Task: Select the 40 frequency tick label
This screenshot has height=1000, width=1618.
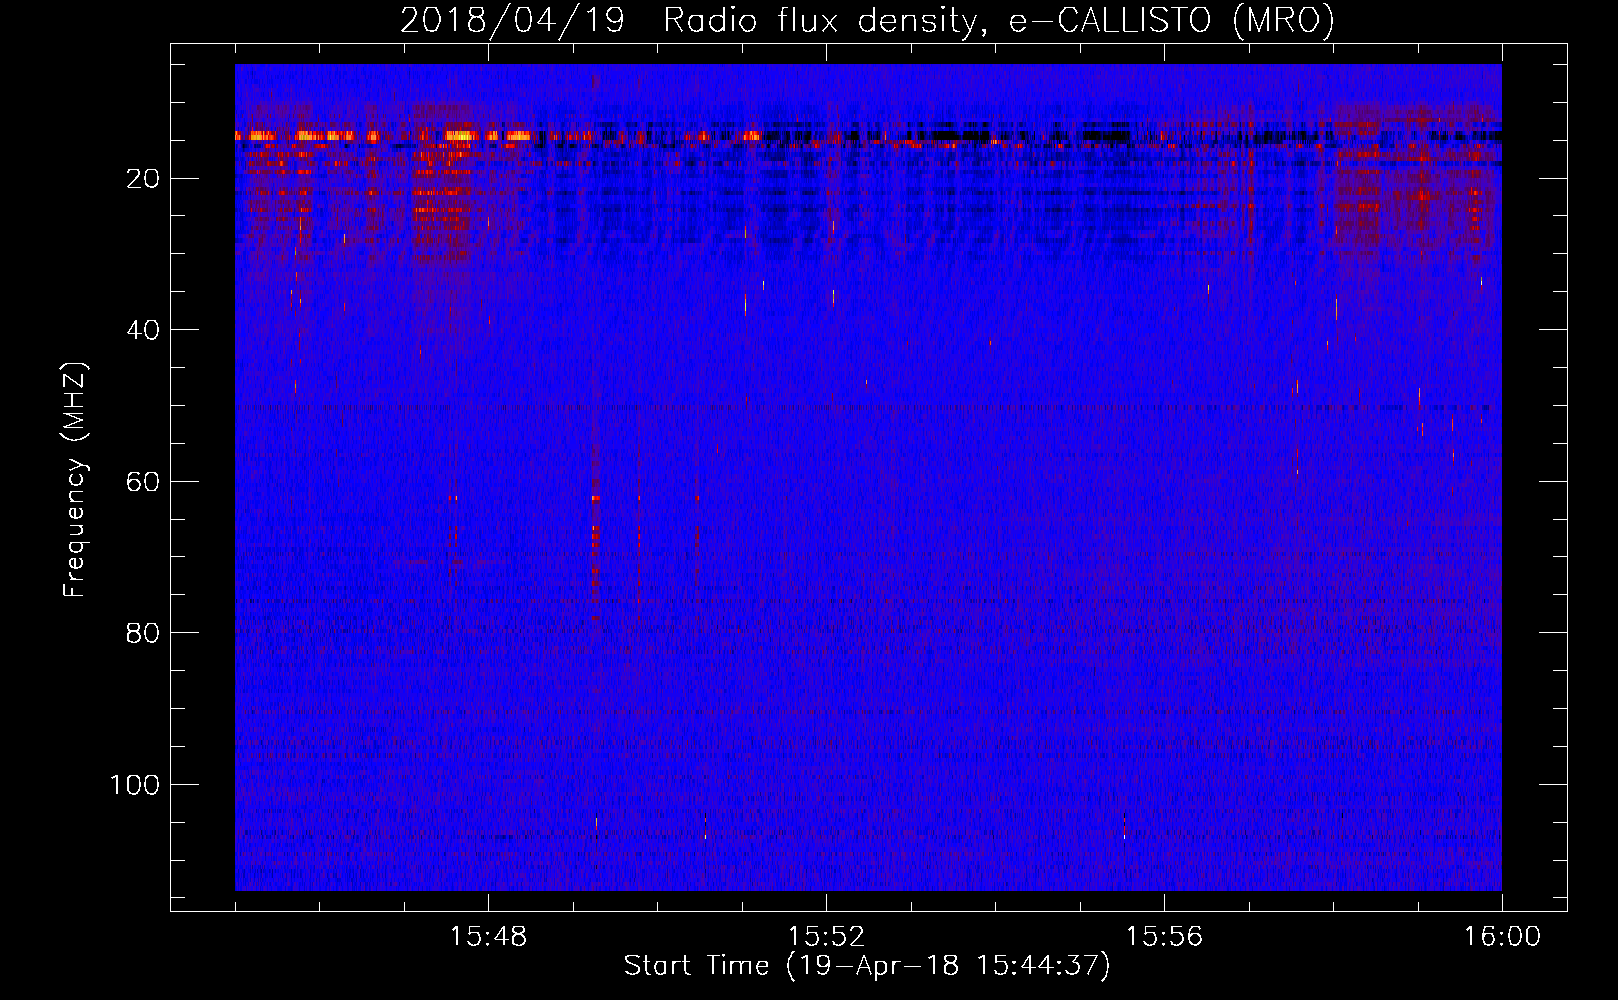Action: click(x=144, y=330)
